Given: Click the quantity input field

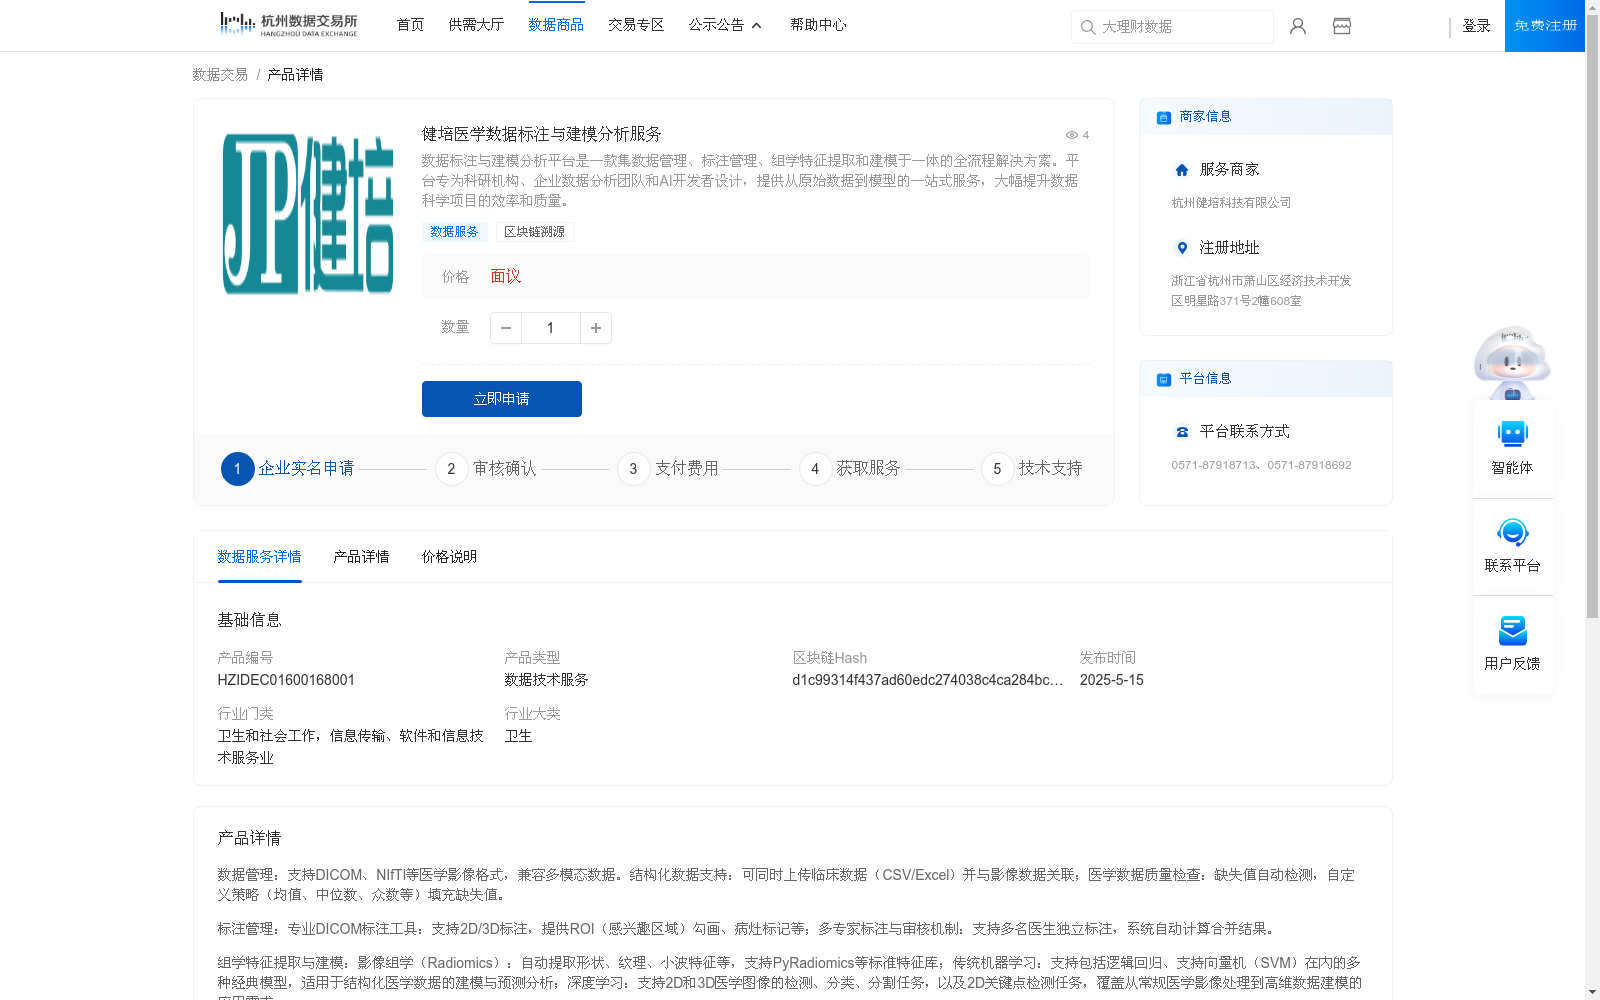Looking at the screenshot, I should (551, 328).
